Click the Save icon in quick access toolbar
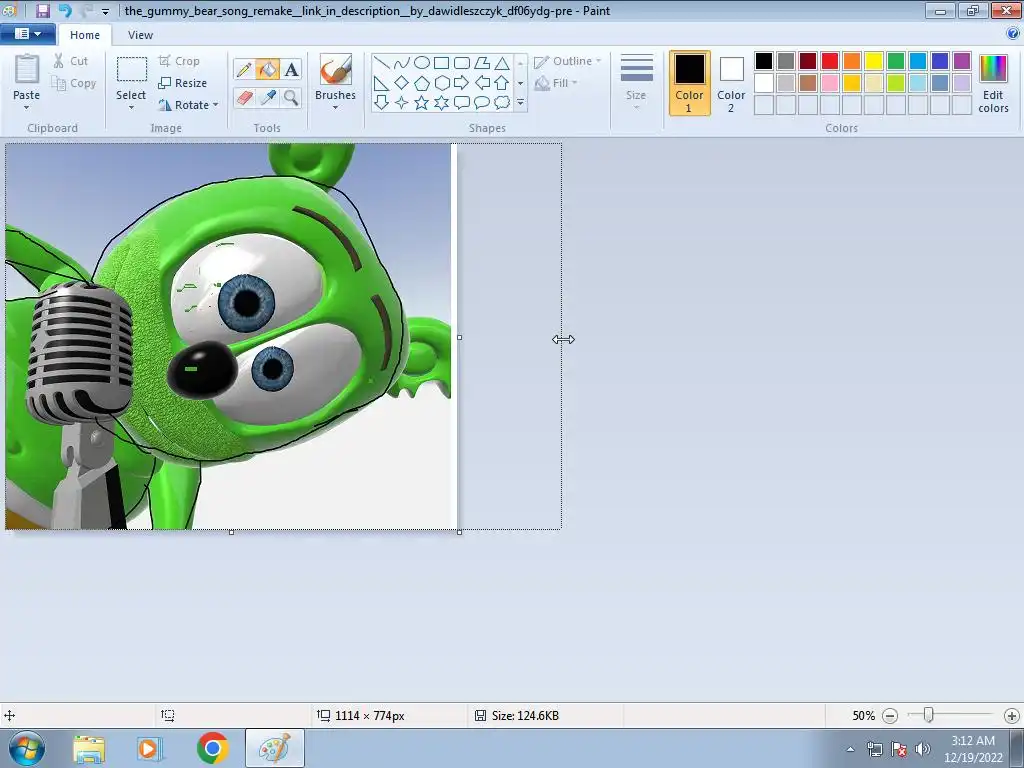 pyautogui.click(x=43, y=10)
